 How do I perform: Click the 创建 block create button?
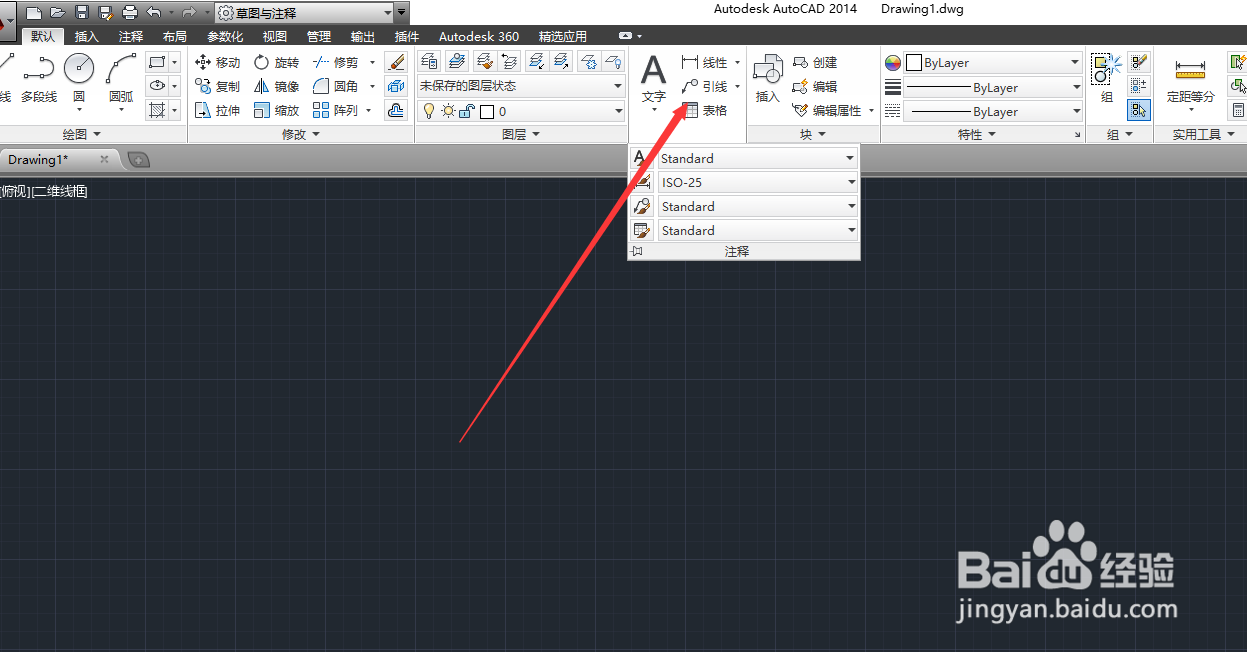[x=814, y=62]
